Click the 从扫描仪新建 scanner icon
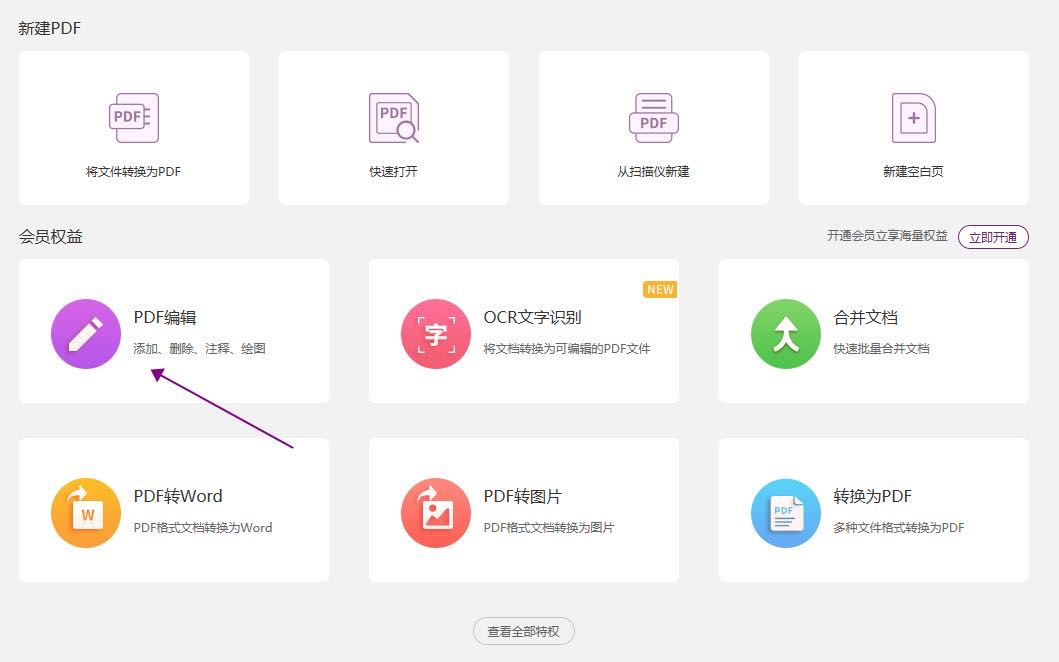This screenshot has width=1059, height=662. [653, 117]
